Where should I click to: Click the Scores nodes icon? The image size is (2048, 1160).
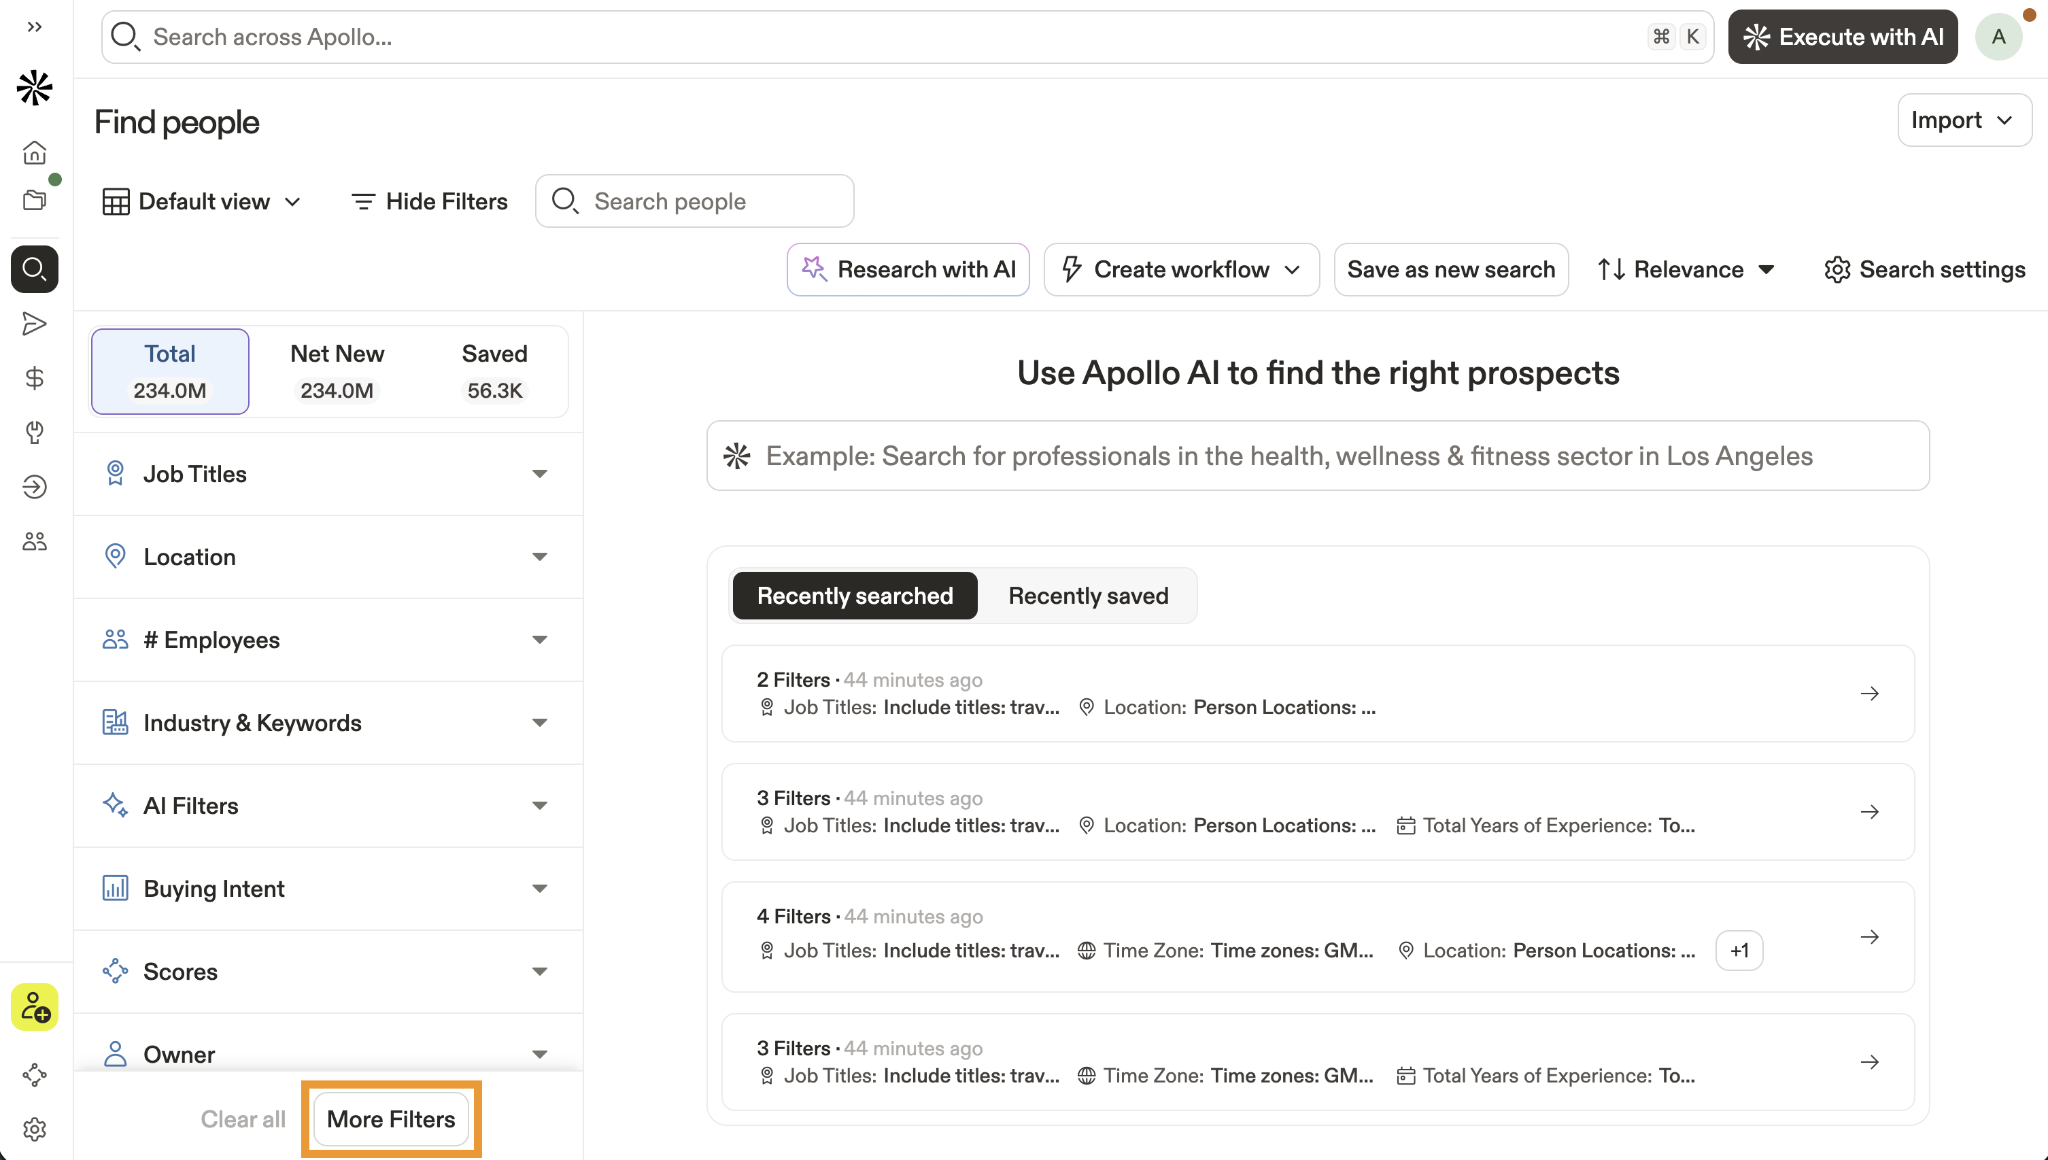click(116, 972)
